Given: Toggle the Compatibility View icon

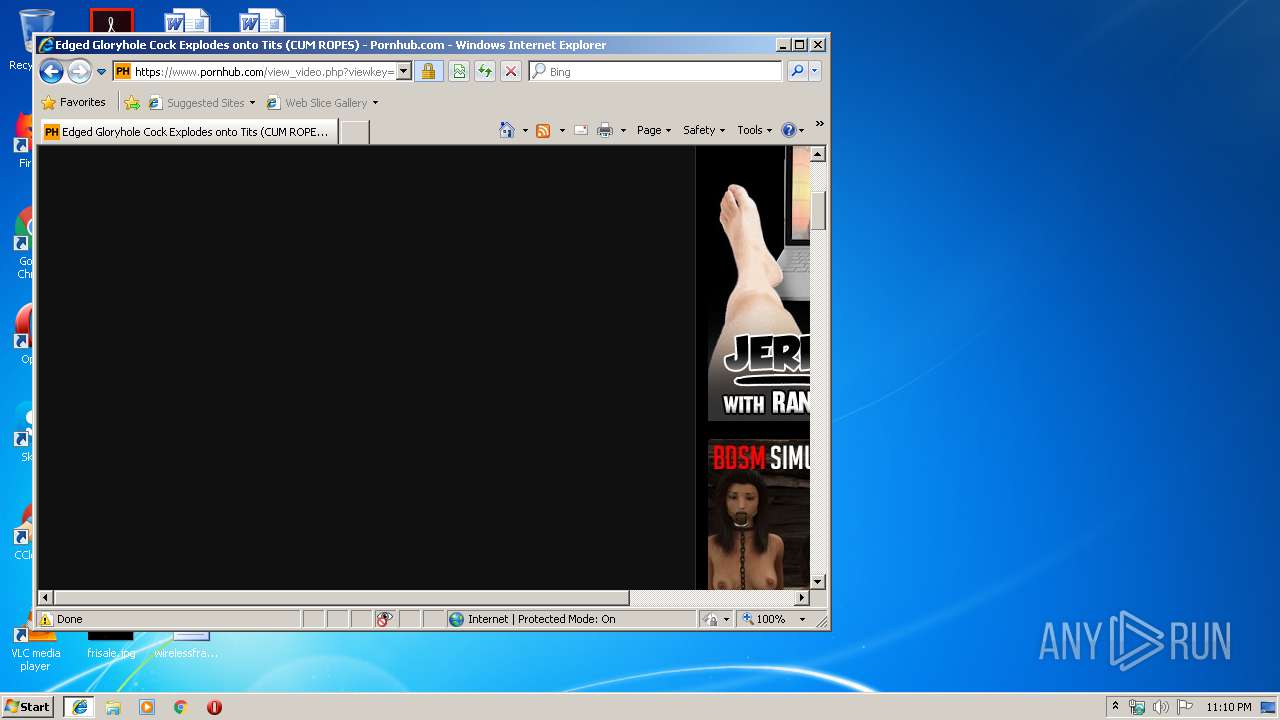Looking at the screenshot, I should click(459, 71).
